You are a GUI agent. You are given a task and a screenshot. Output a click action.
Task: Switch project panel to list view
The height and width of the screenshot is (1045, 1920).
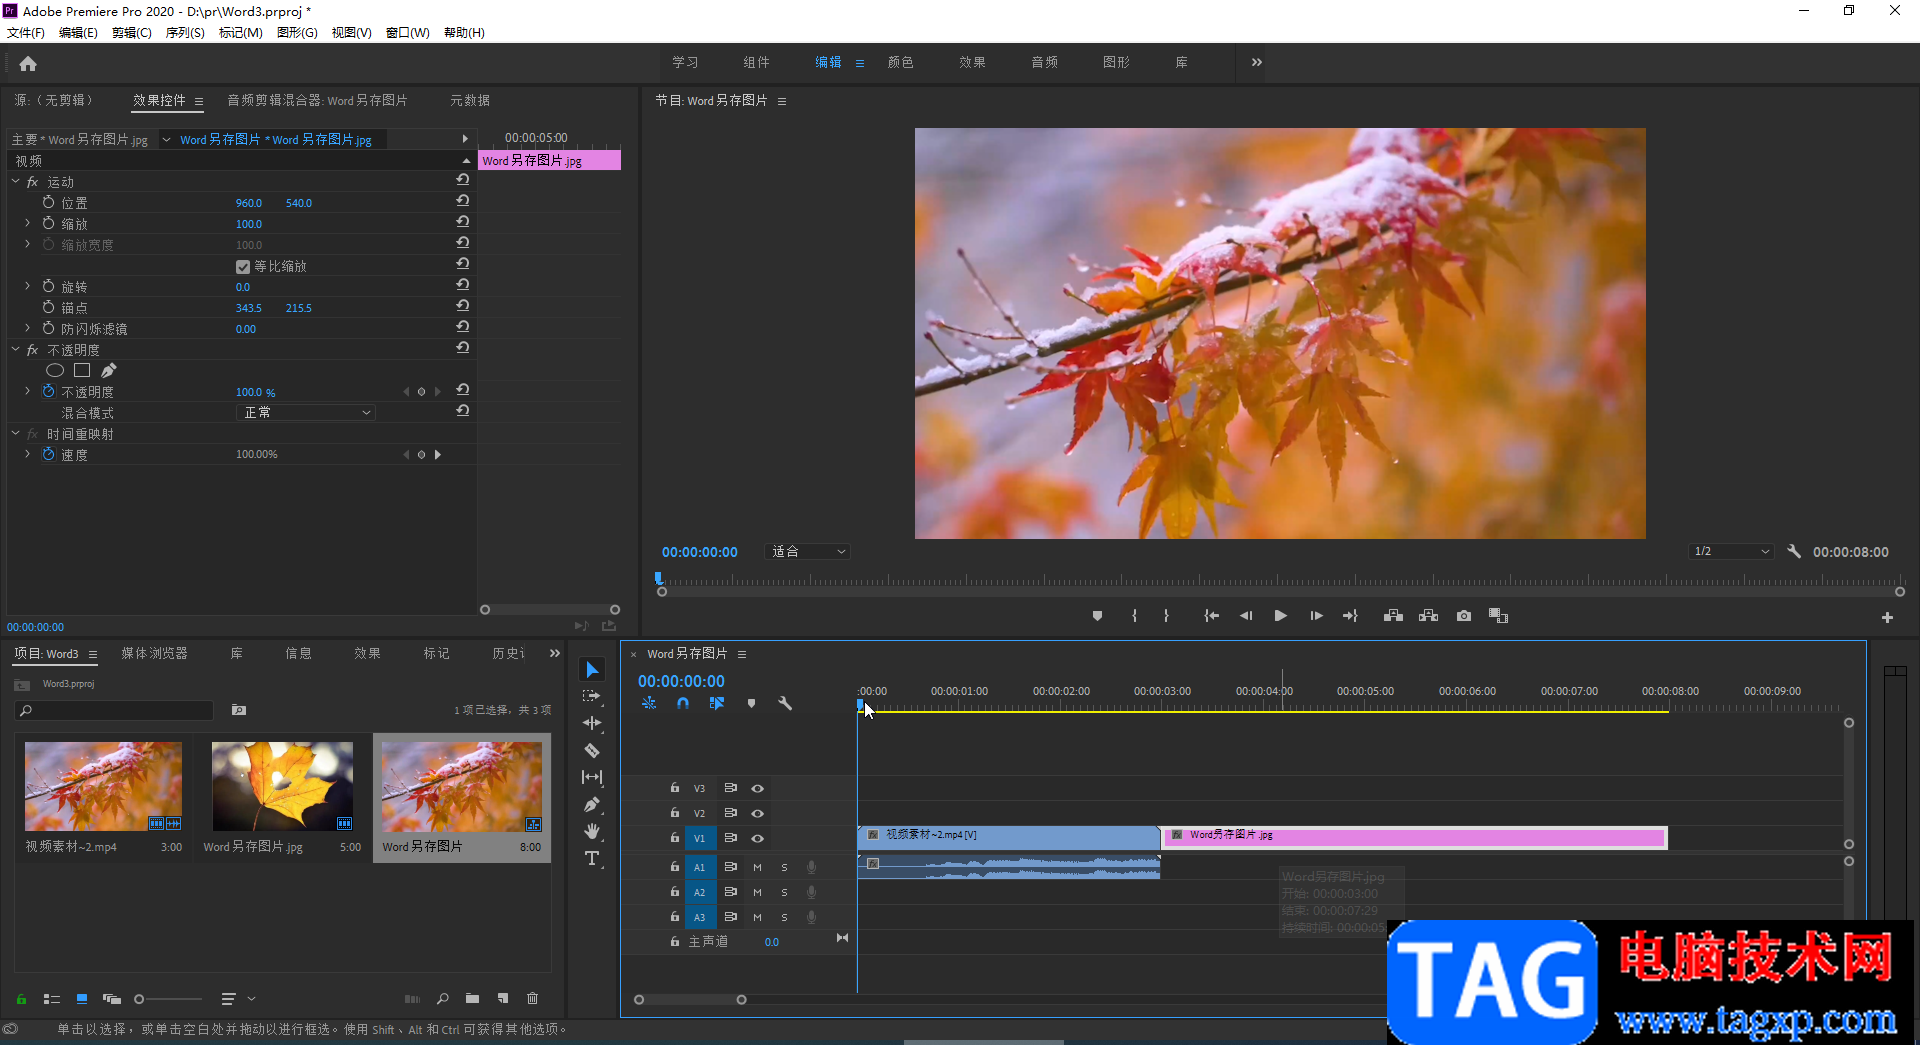(52, 998)
